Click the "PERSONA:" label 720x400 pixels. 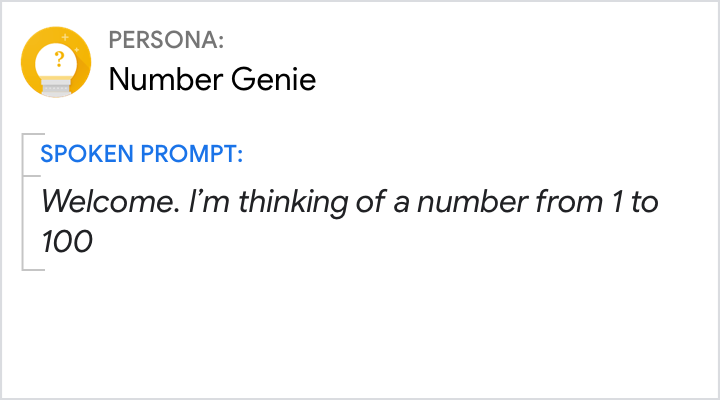click(x=166, y=41)
